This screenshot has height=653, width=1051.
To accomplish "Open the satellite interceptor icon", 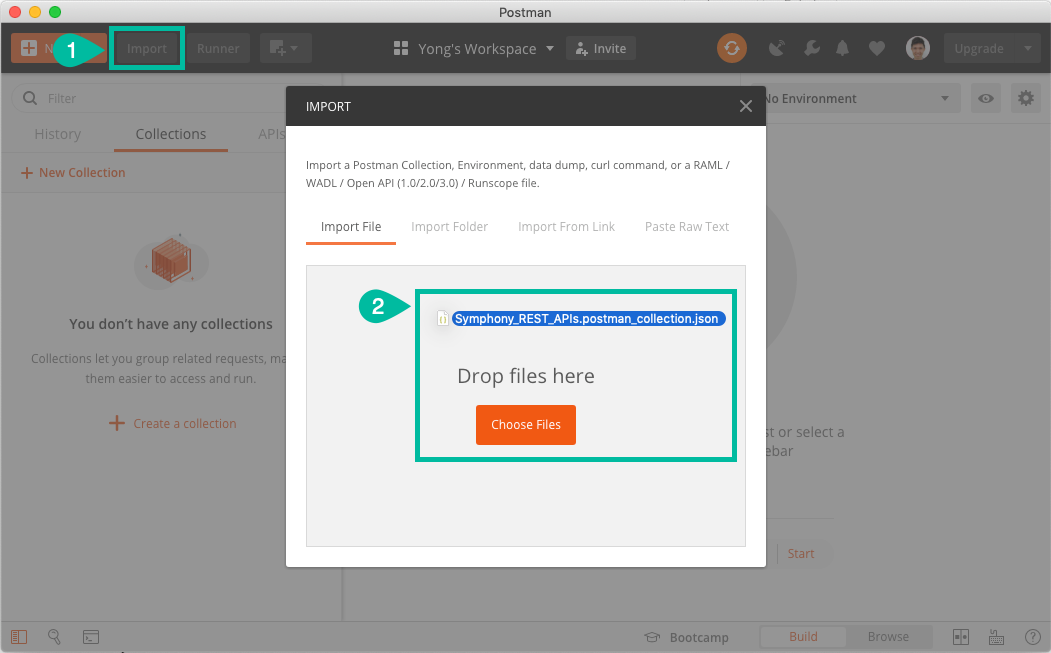I will [776, 48].
